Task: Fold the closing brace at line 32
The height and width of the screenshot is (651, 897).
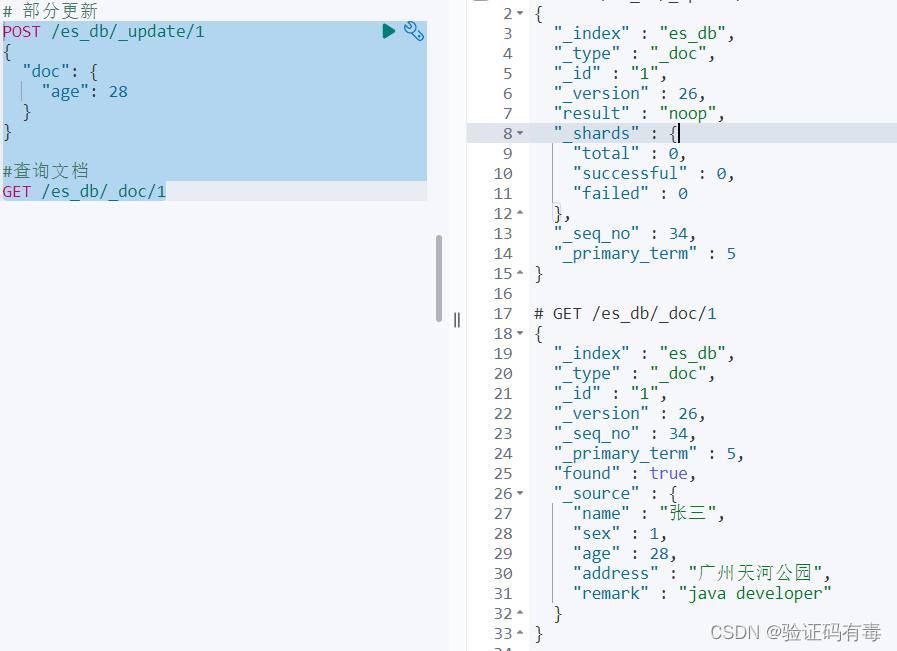Action: click(x=520, y=613)
